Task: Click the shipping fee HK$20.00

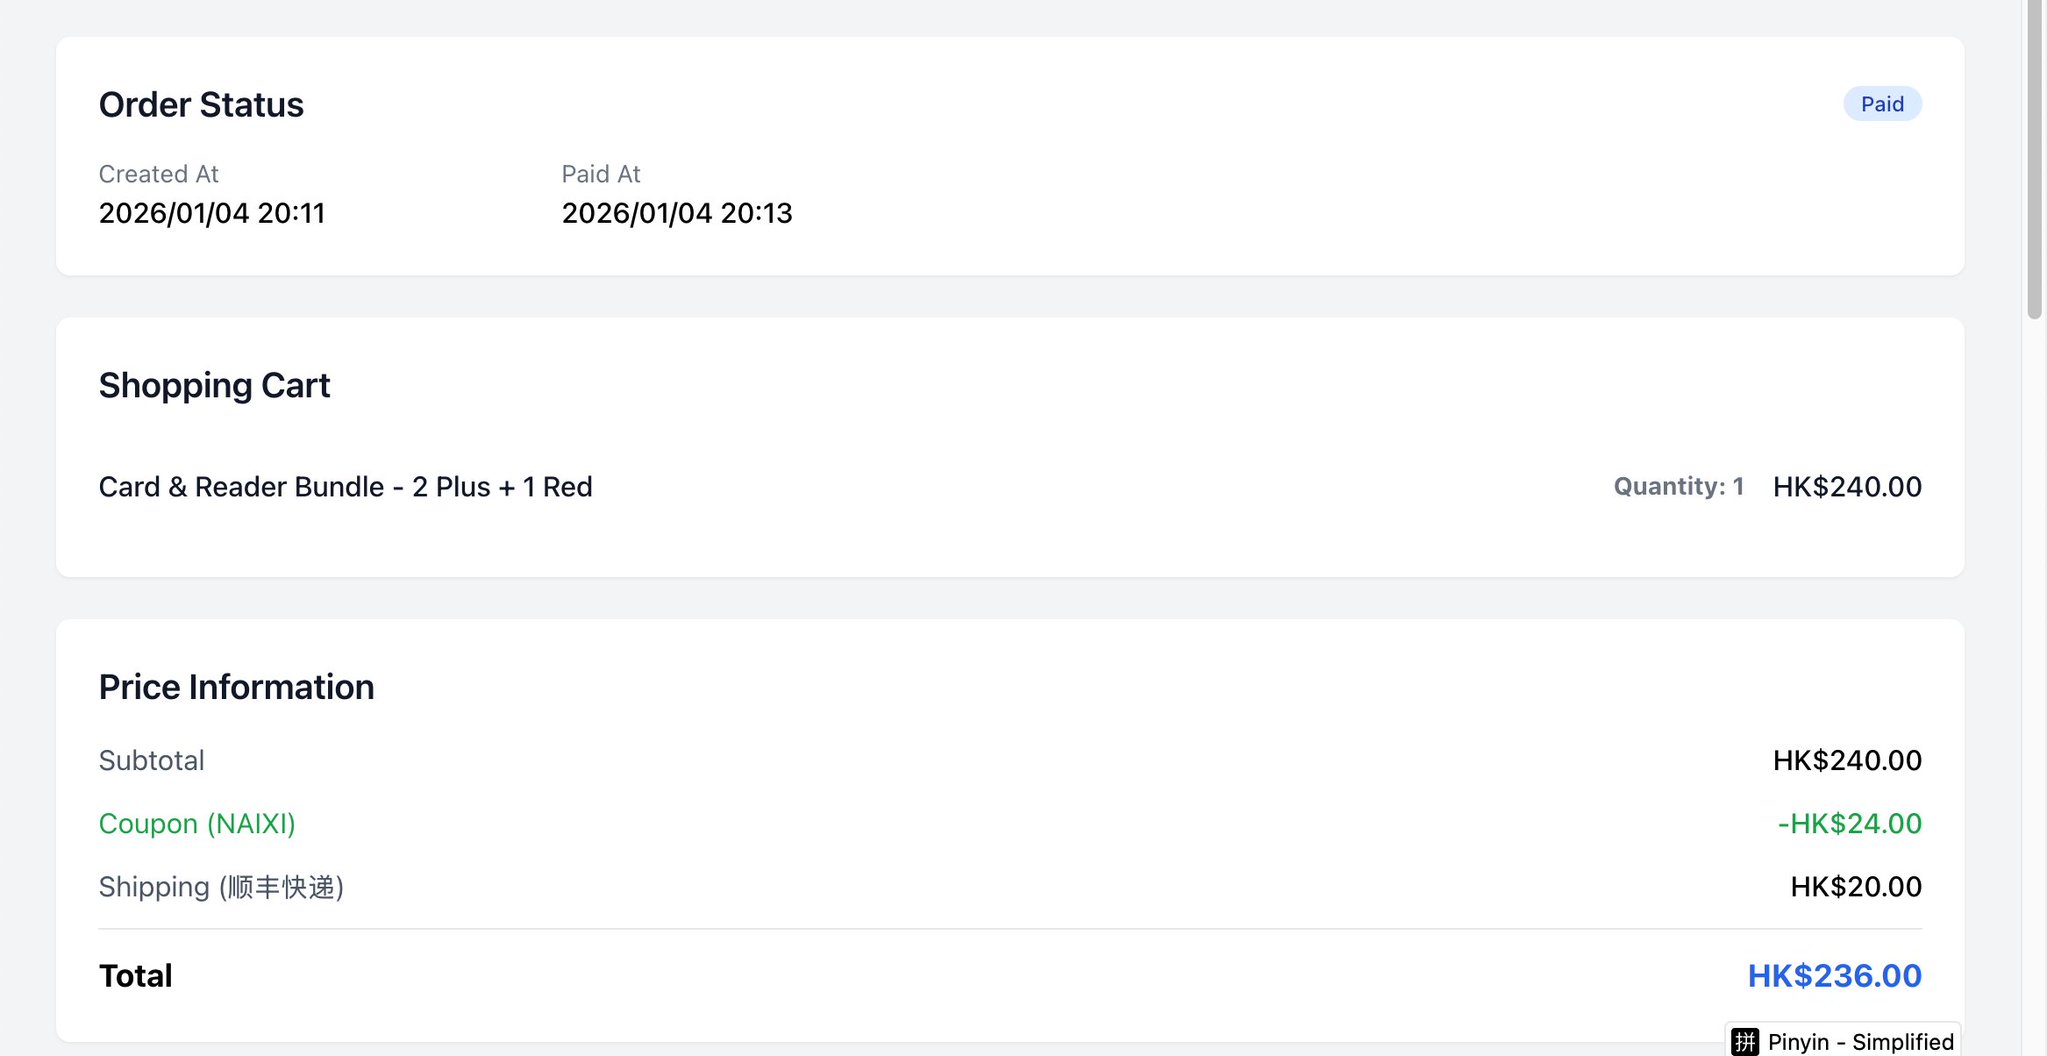Action: 1855,887
